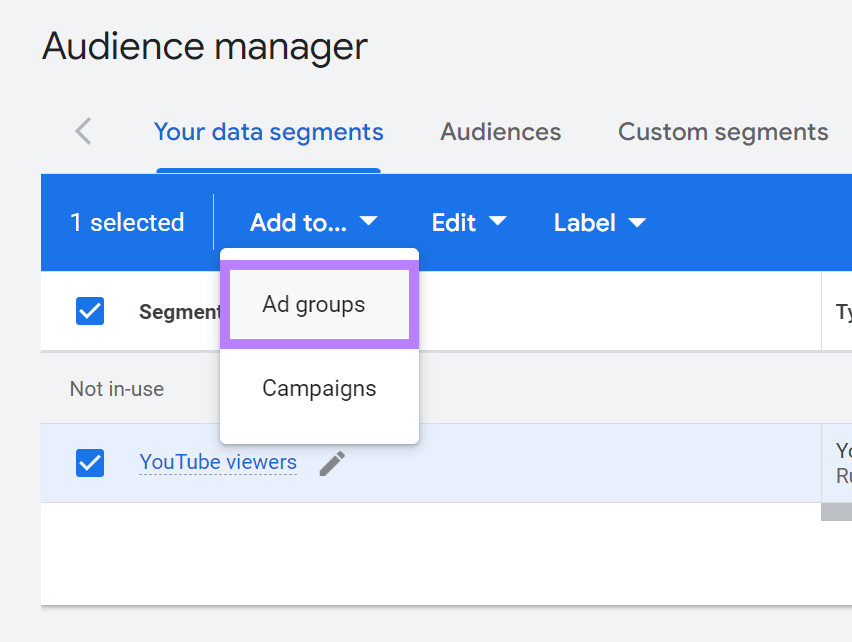852x642 pixels.
Task: Open the YouTube viewers segment link
Action: 218,462
